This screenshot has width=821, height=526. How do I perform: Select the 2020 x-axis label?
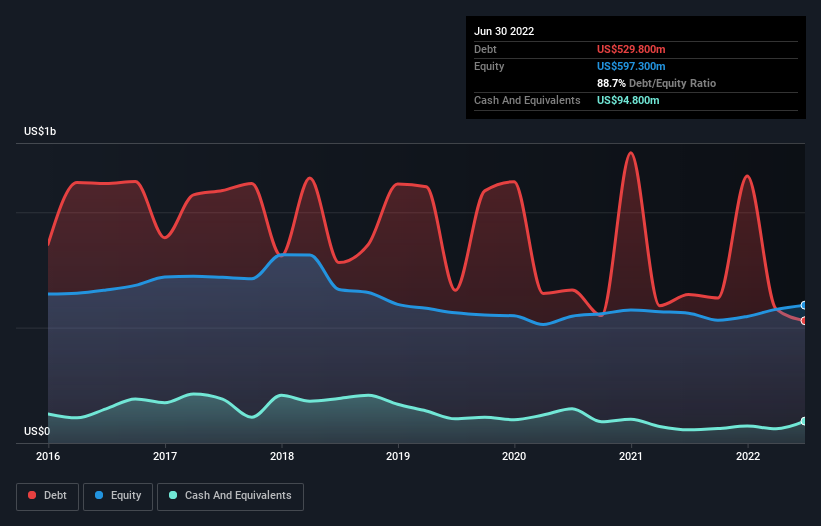point(514,456)
